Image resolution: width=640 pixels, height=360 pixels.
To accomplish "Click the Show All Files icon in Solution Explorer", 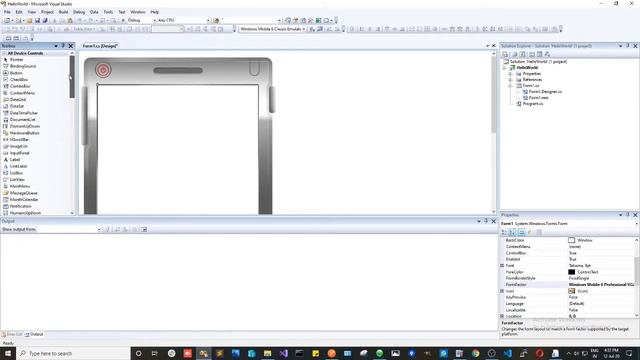I will (514, 54).
